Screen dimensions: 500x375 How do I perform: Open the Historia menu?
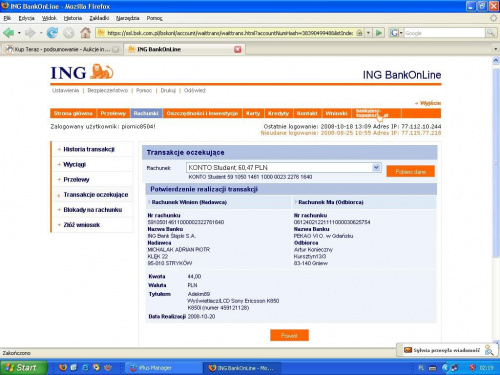[73, 18]
